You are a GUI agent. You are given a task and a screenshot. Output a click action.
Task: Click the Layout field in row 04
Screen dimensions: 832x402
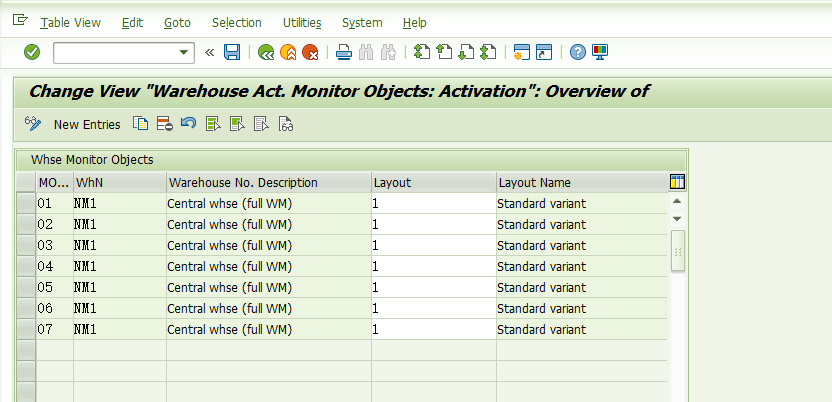click(x=434, y=266)
